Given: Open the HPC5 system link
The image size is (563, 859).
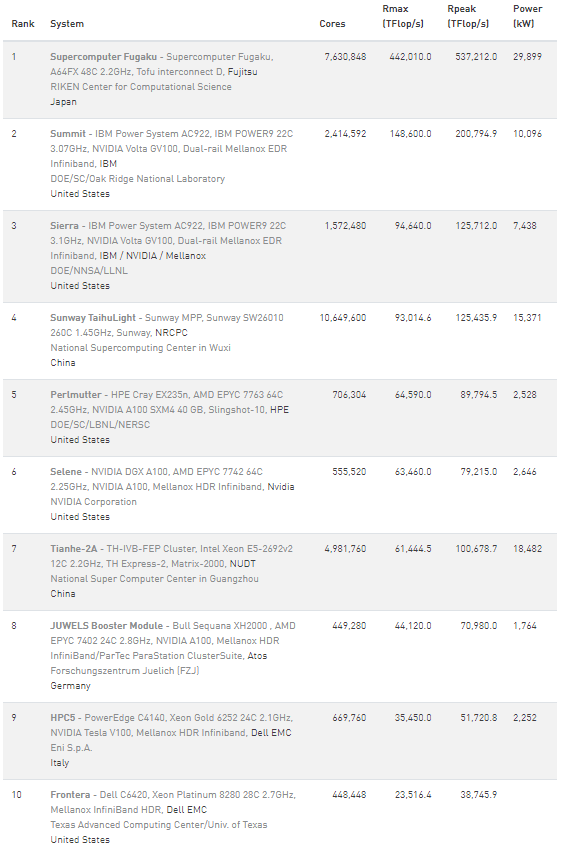Looking at the screenshot, I should pos(62,718).
